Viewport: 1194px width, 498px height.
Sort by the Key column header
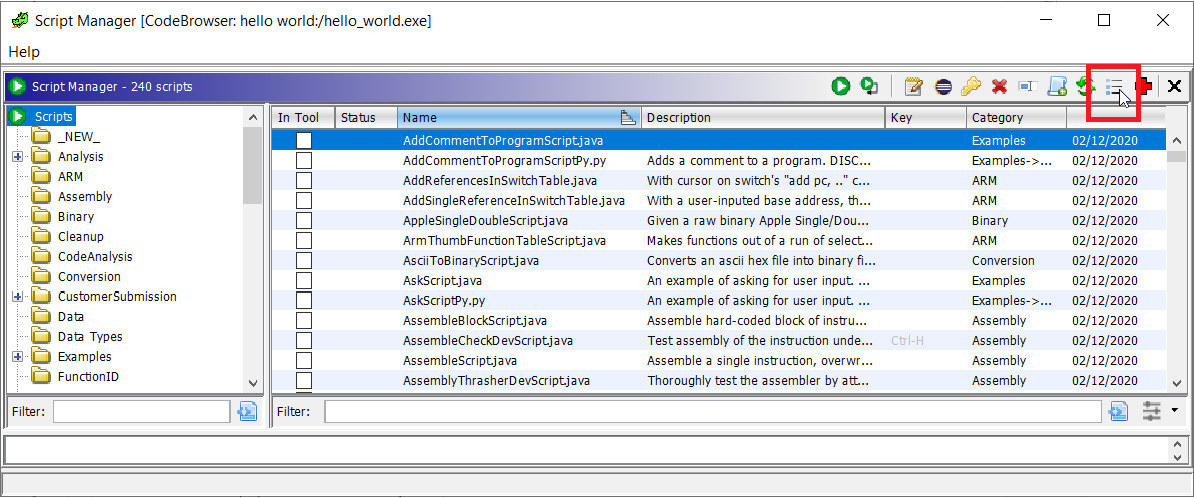tap(926, 117)
